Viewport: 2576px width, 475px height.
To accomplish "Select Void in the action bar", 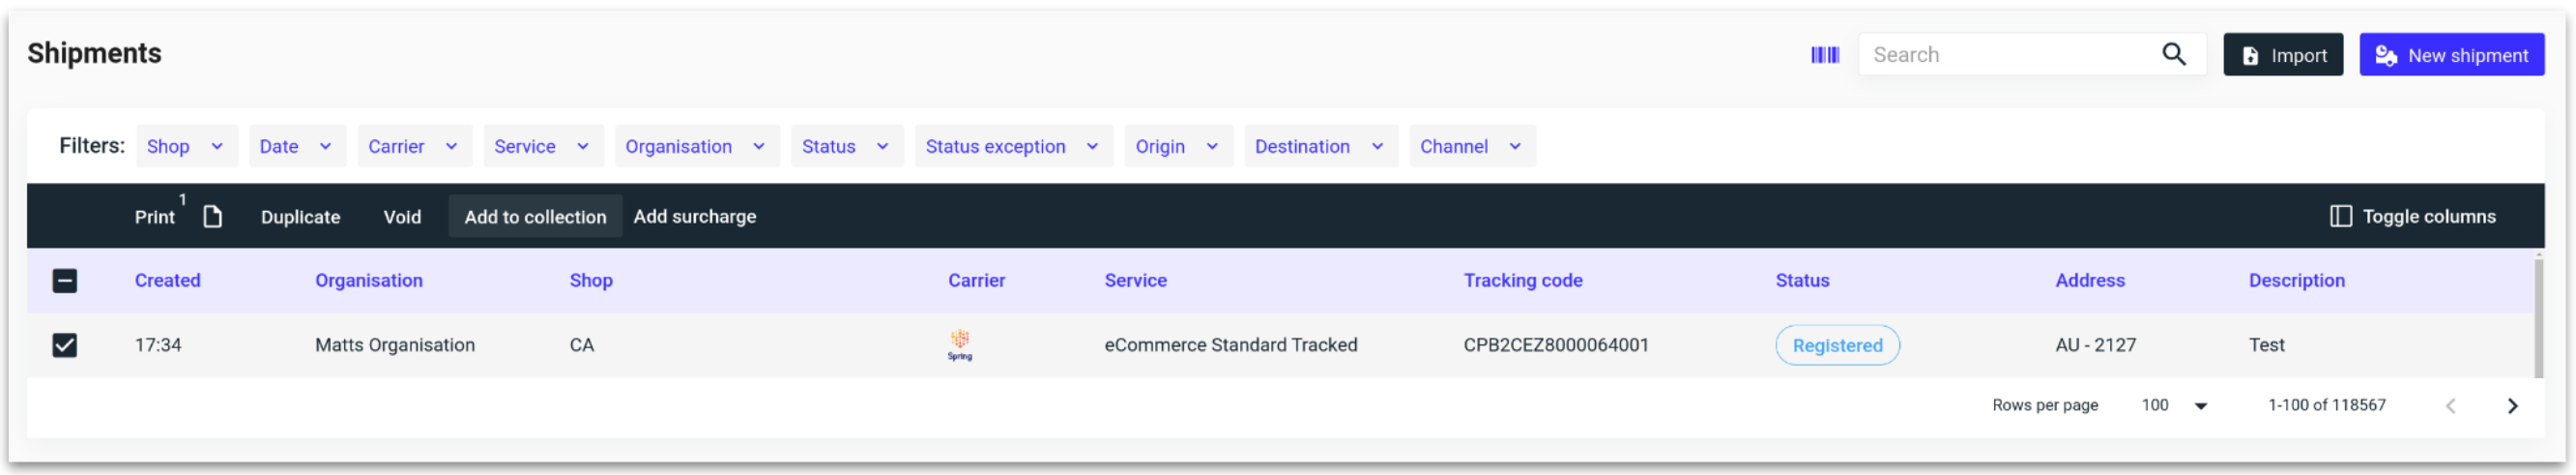I will click(402, 217).
